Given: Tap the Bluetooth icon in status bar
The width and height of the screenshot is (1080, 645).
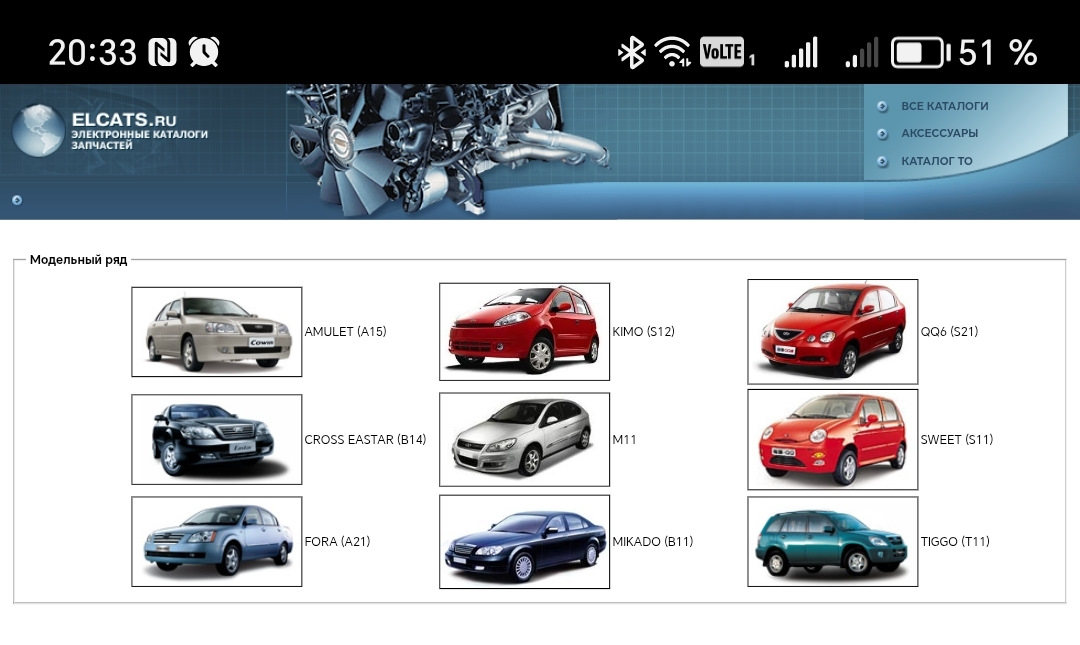Looking at the screenshot, I should (631, 52).
